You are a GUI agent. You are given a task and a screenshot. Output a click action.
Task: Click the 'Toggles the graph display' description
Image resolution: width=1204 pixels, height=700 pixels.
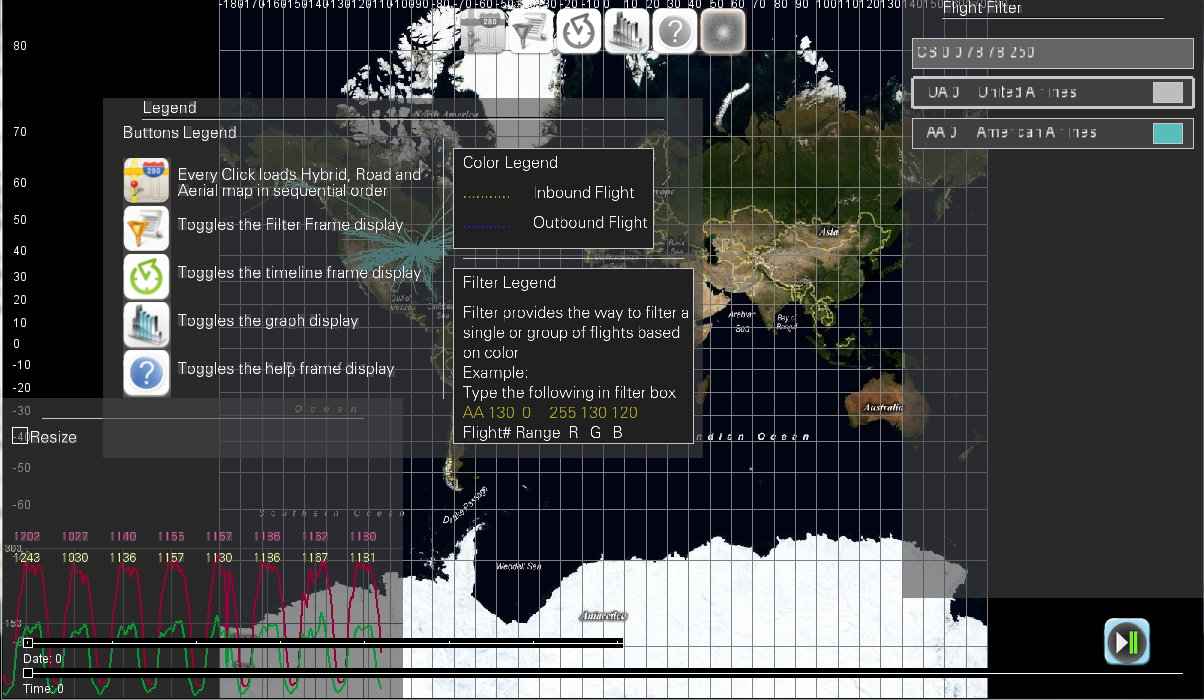[268, 321]
